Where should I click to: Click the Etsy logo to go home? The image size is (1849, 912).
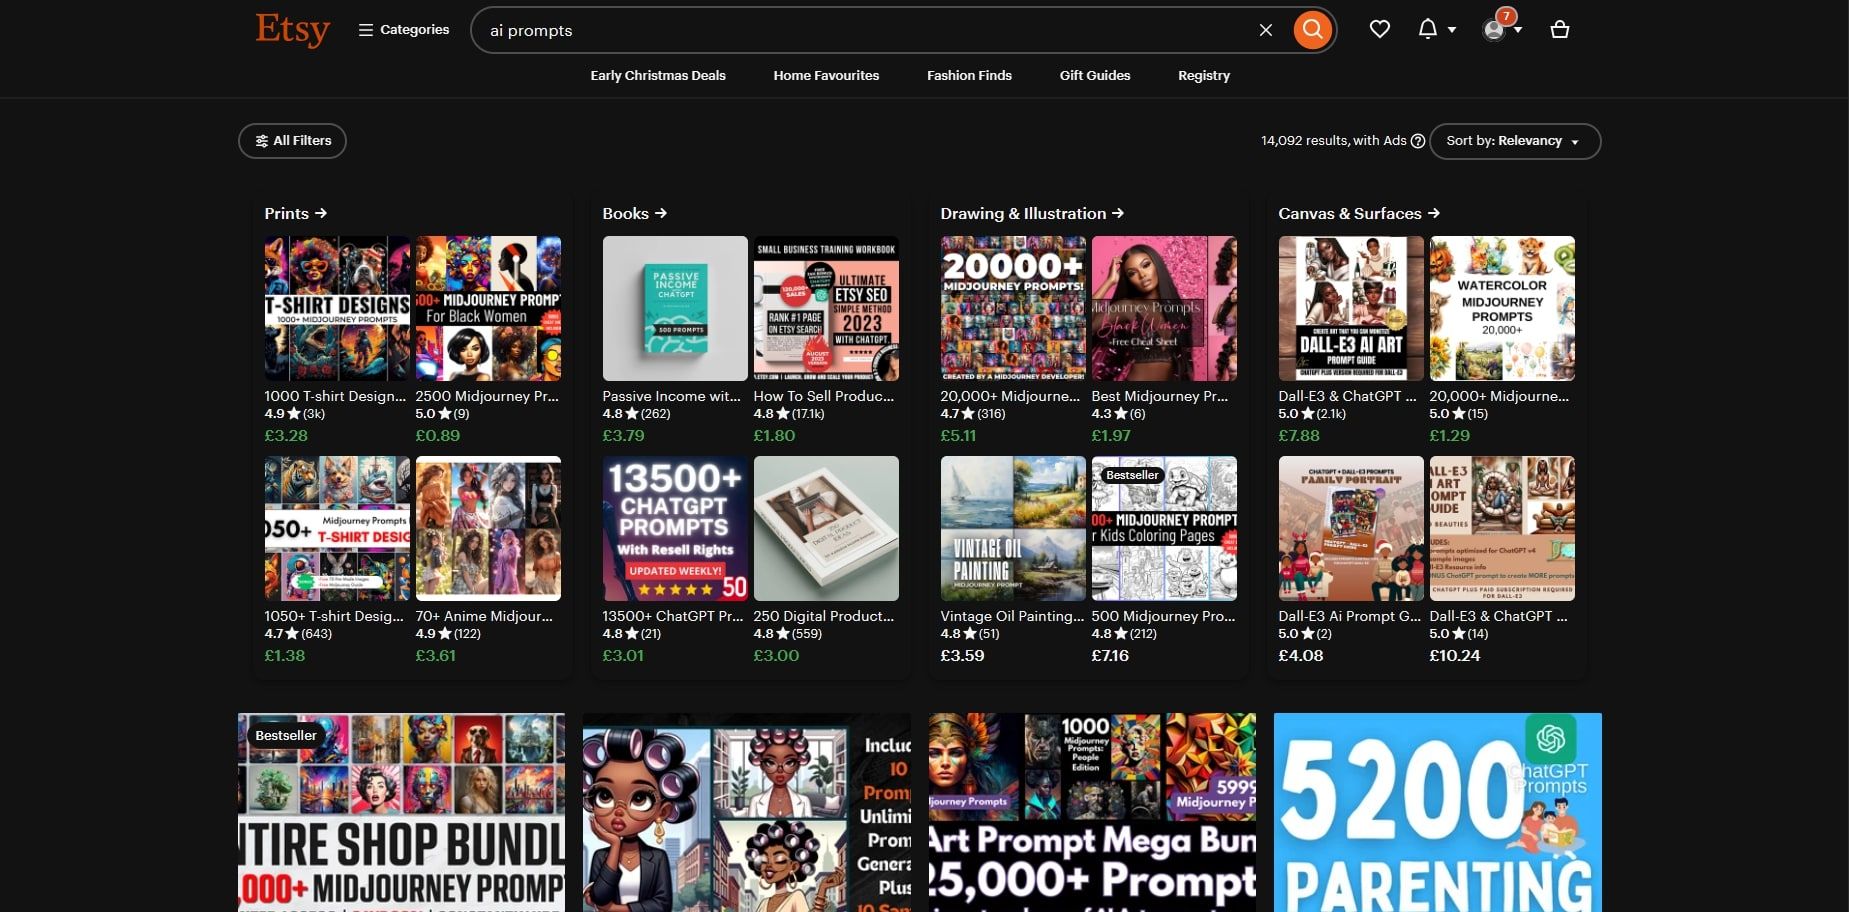292,30
